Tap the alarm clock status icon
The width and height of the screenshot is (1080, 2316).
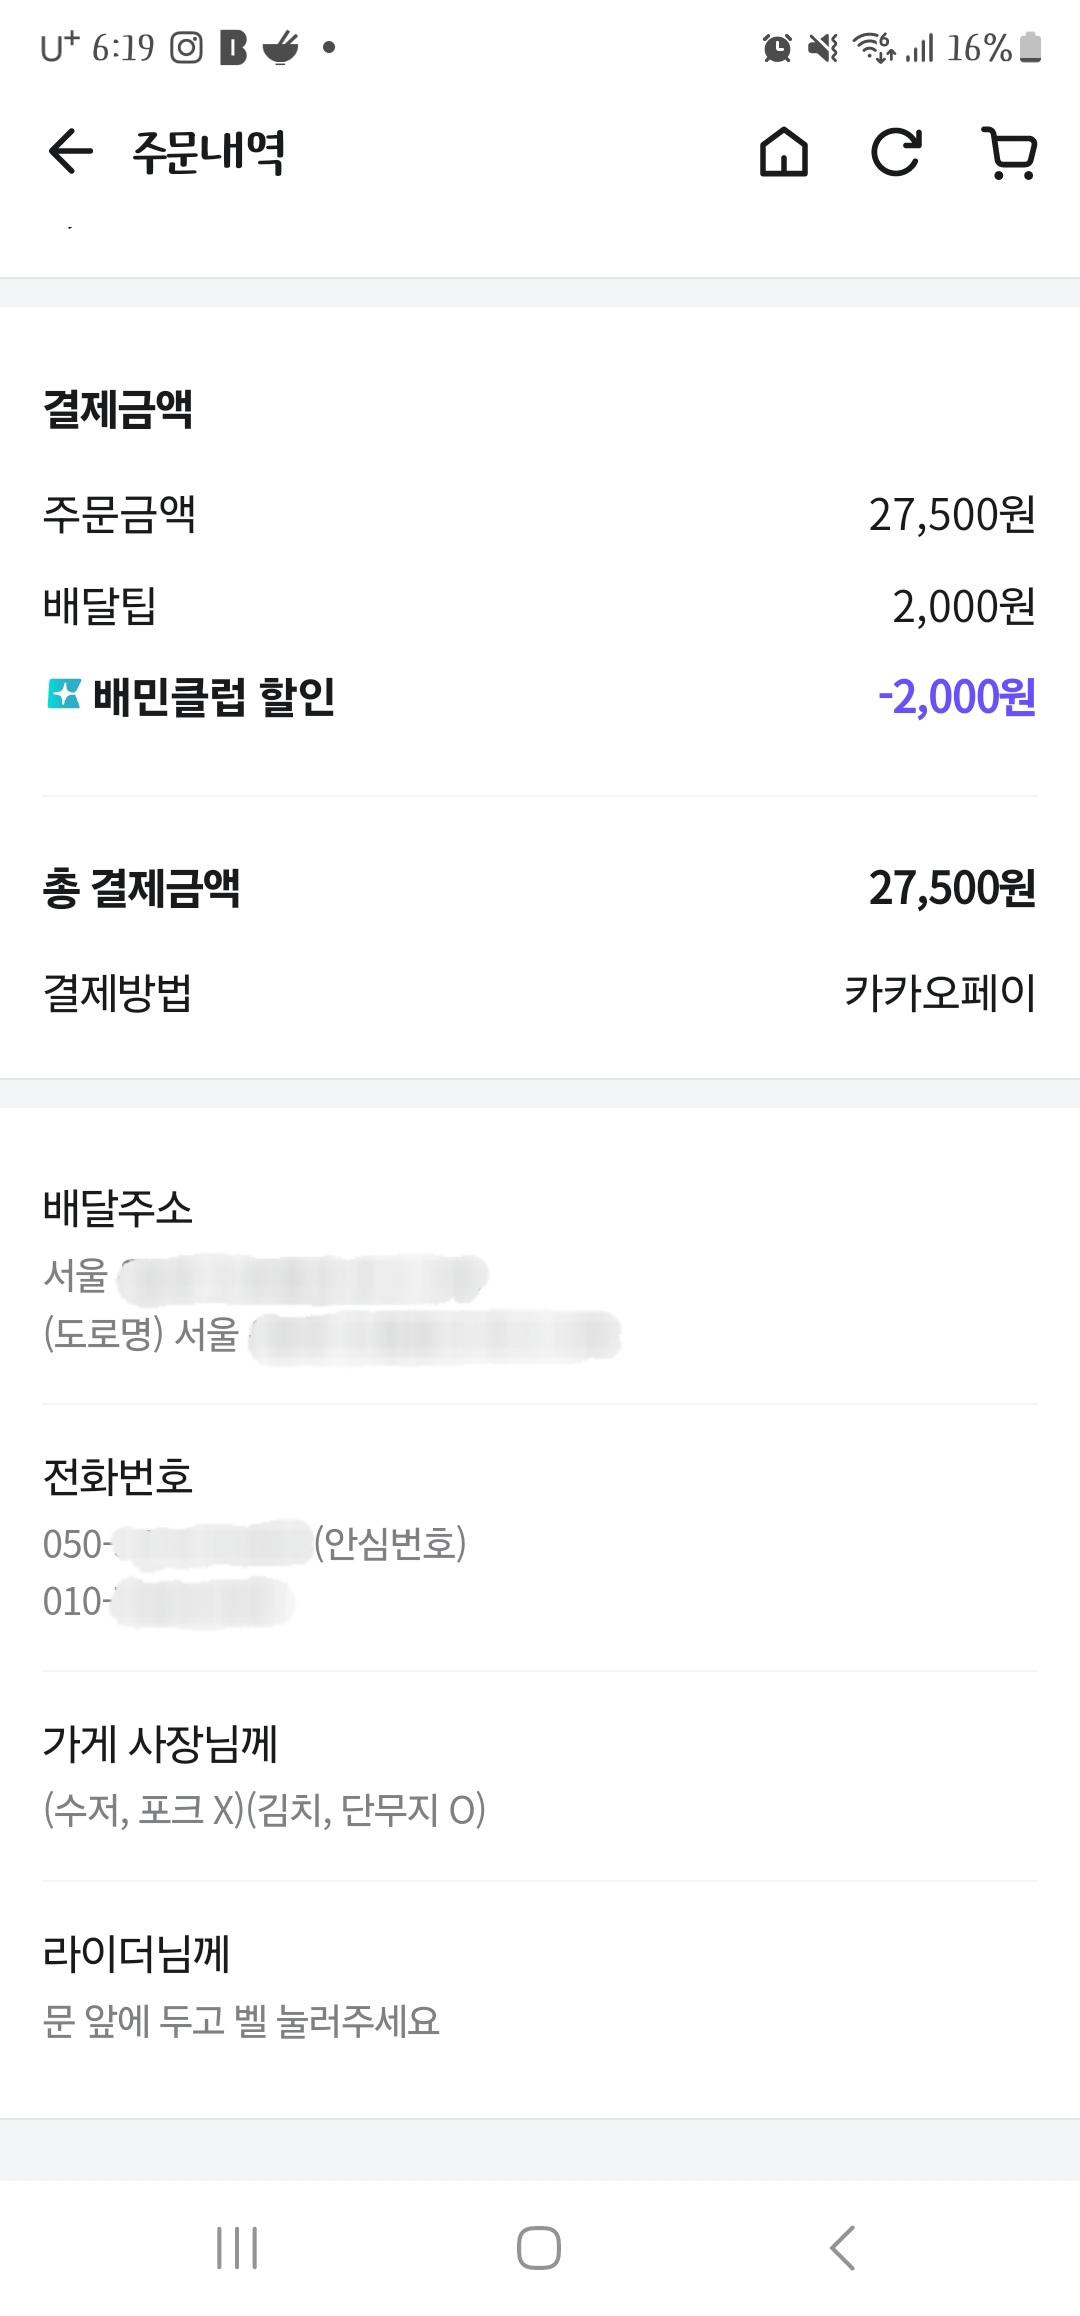click(x=777, y=47)
